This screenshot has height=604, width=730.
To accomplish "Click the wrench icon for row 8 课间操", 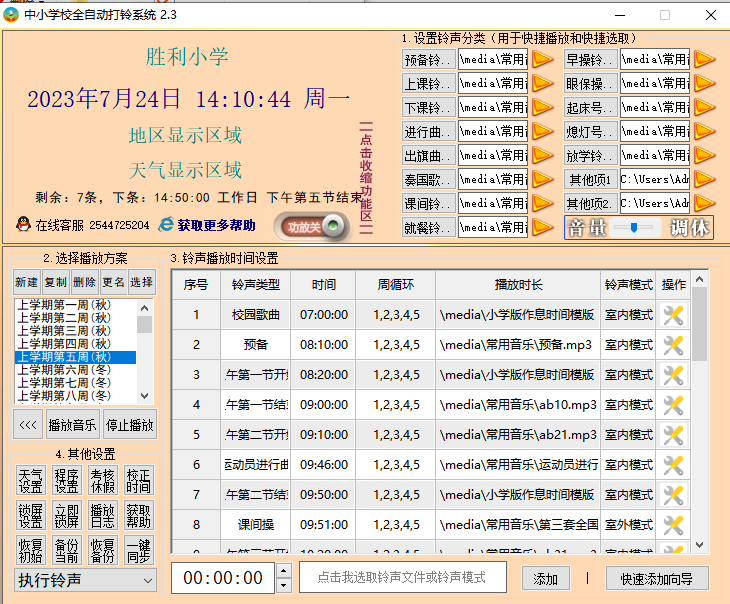I will (673, 525).
